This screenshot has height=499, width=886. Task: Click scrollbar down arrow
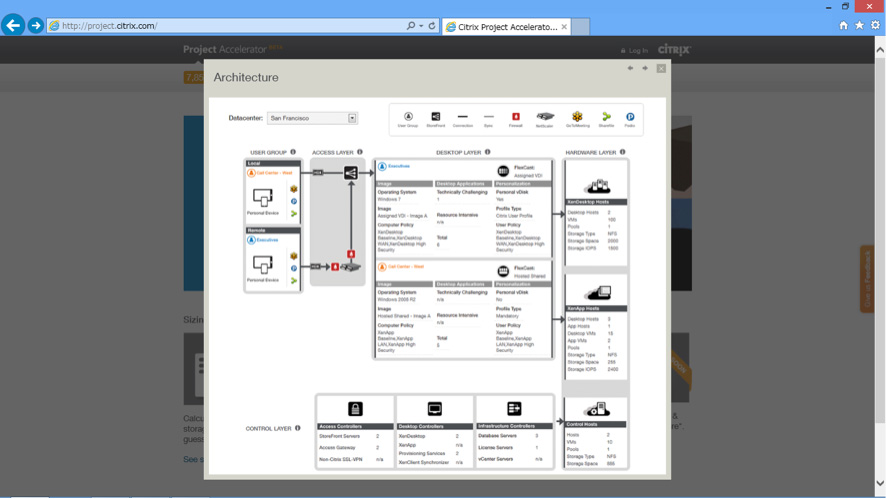tap(880, 483)
